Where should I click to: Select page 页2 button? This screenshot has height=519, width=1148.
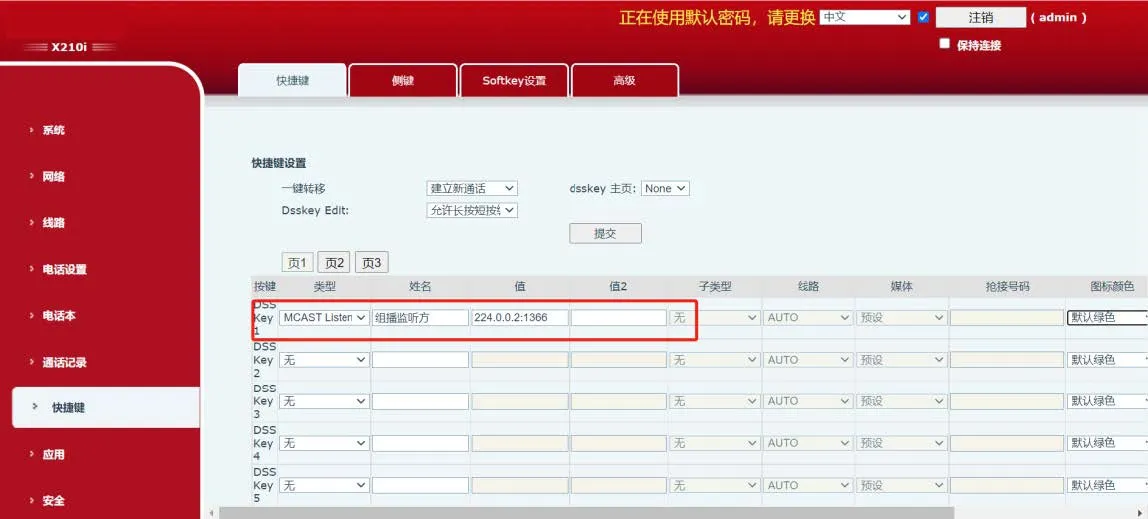[334, 263]
